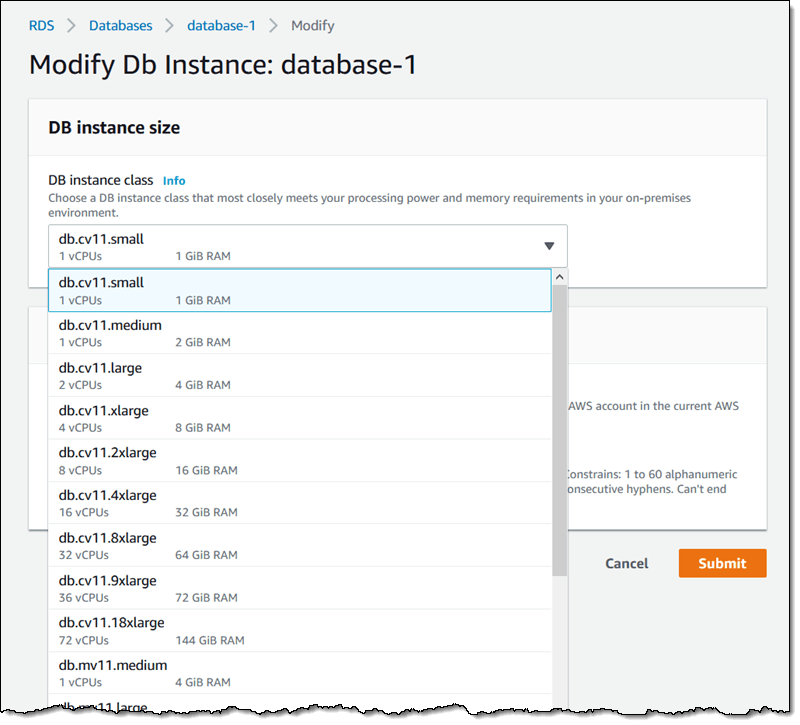Submit the instance modification
This screenshot has width=800, height=725.
click(722, 563)
